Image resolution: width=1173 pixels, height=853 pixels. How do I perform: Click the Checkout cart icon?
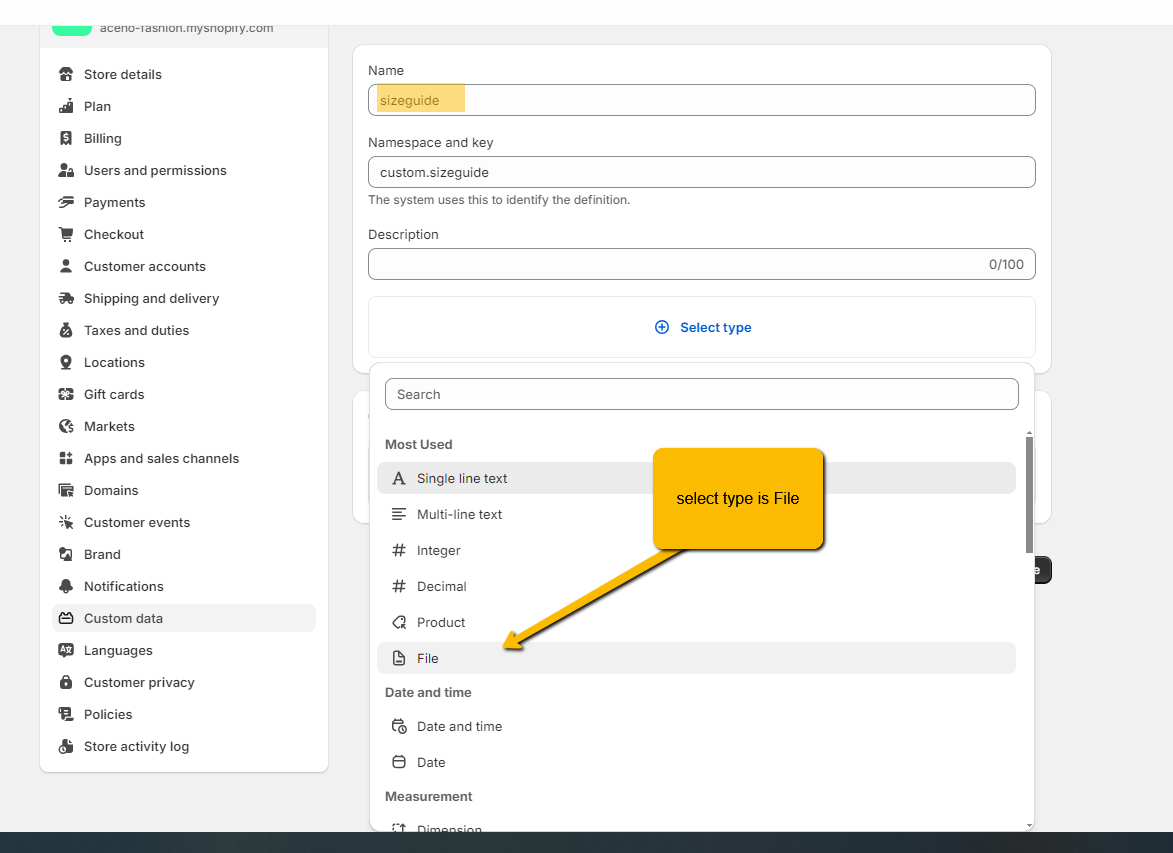tap(66, 234)
